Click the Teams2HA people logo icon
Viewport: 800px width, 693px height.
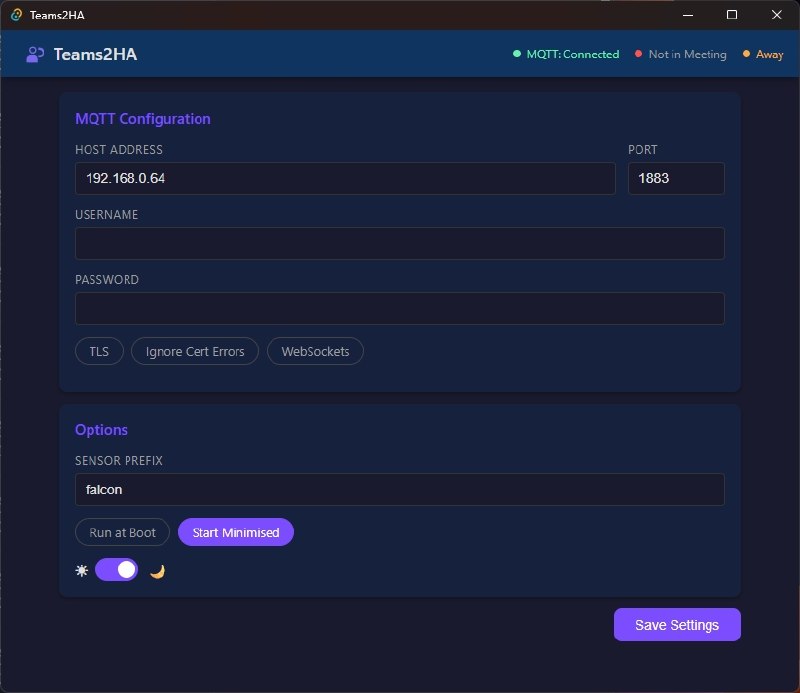pyautogui.click(x=35, y=55)
